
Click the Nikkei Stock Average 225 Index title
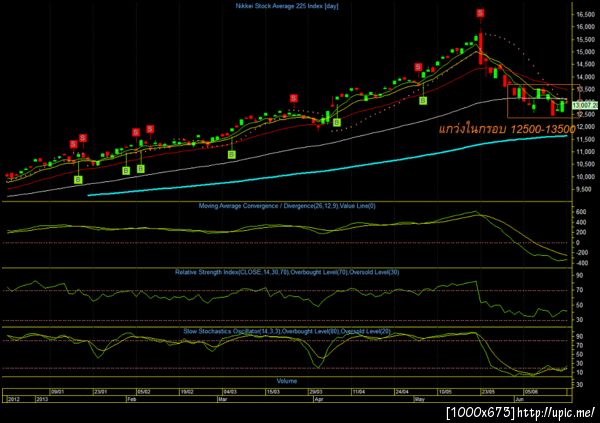coord(287,6)
